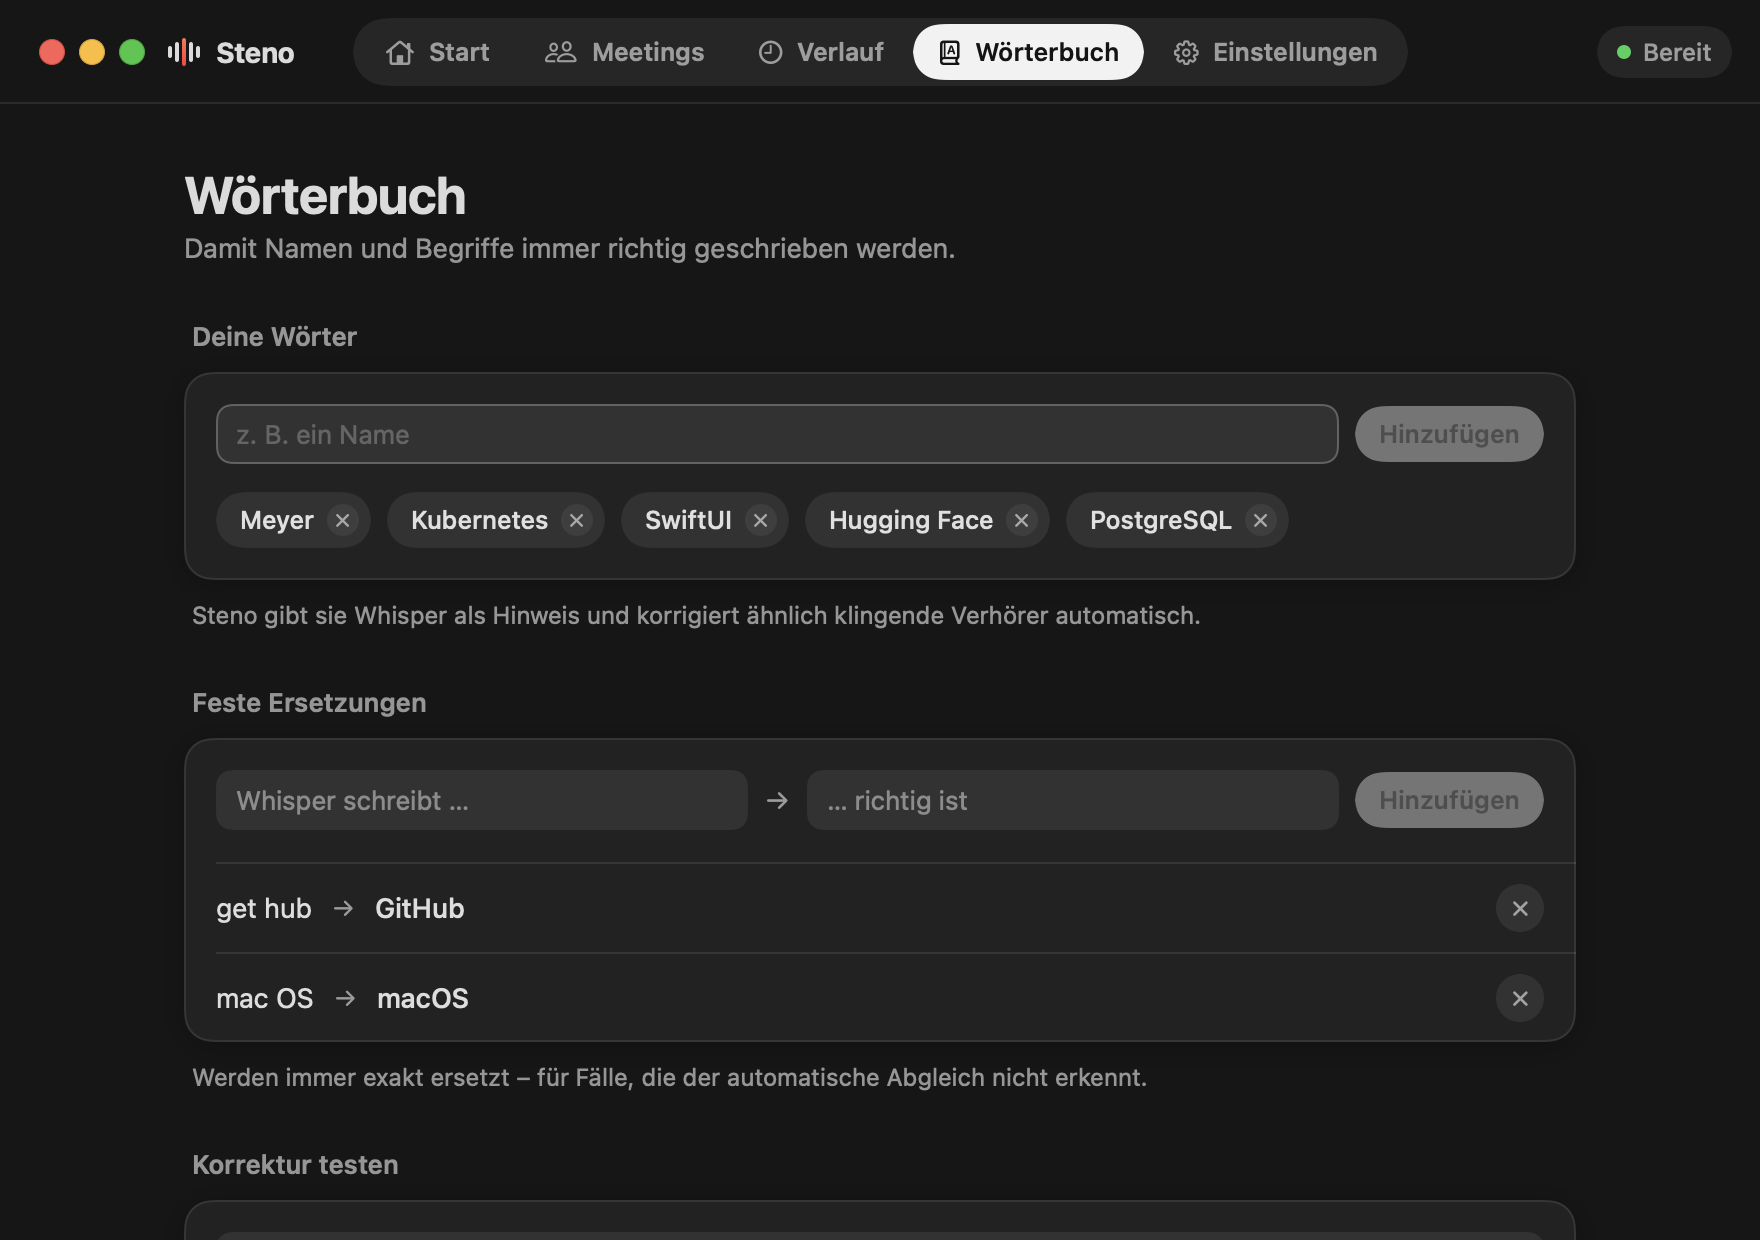Image resolution: width=1760 pixels, height=1240 pixels.
Task: Click Hinzufügen next to the word field
Action: click(x=1449, y=434)
